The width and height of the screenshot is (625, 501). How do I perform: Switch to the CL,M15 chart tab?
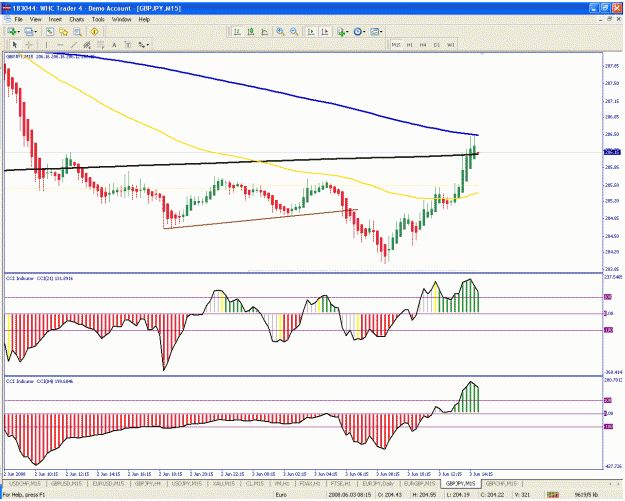tap(255, 484)
